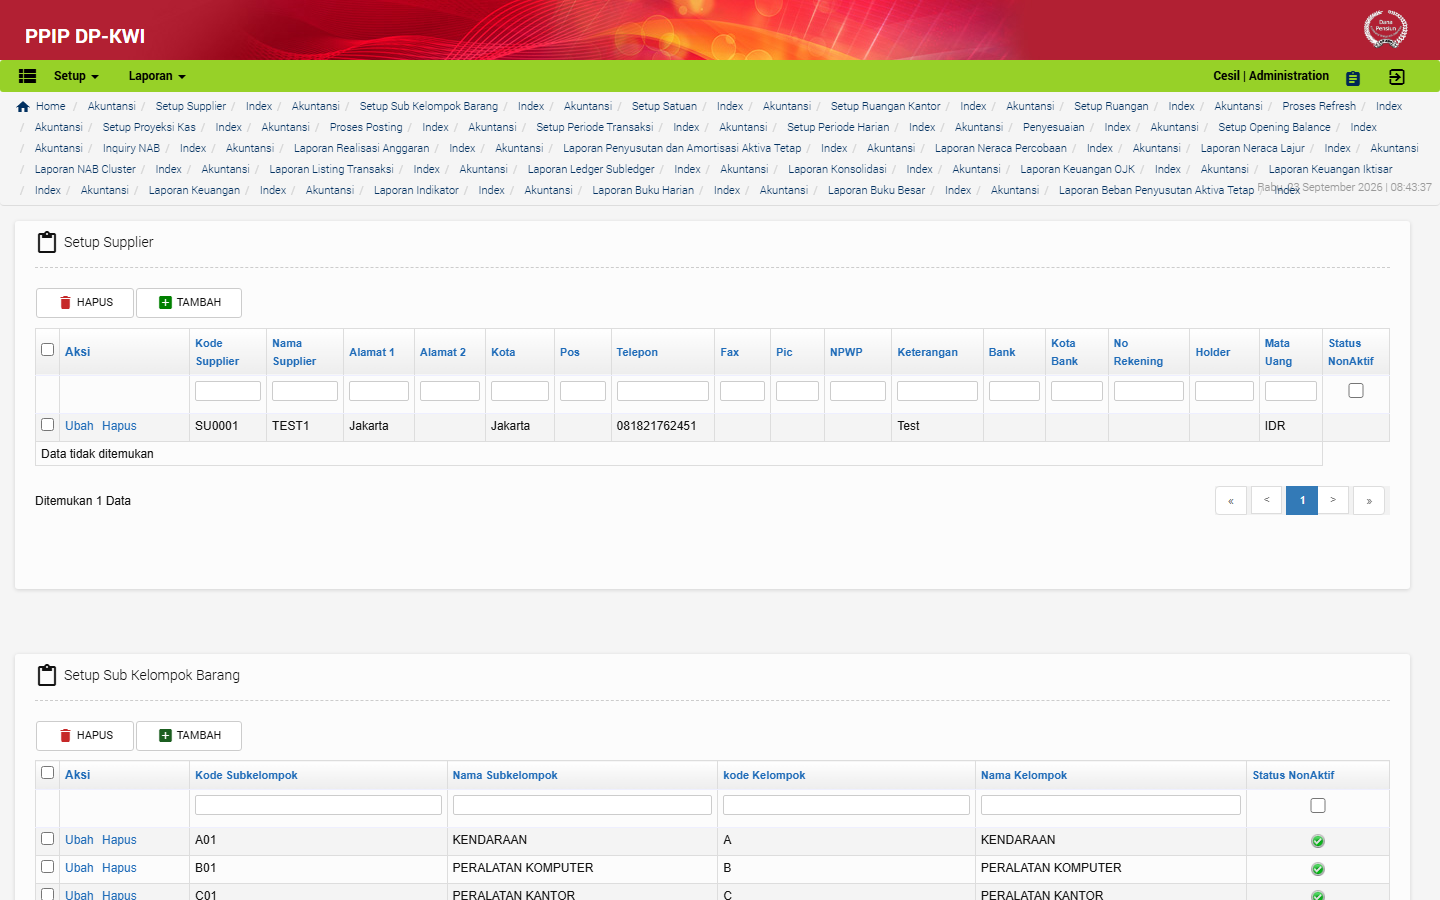Click Ubah link for subkelompok A01
1440x900 pixels.
pos(79,840)
